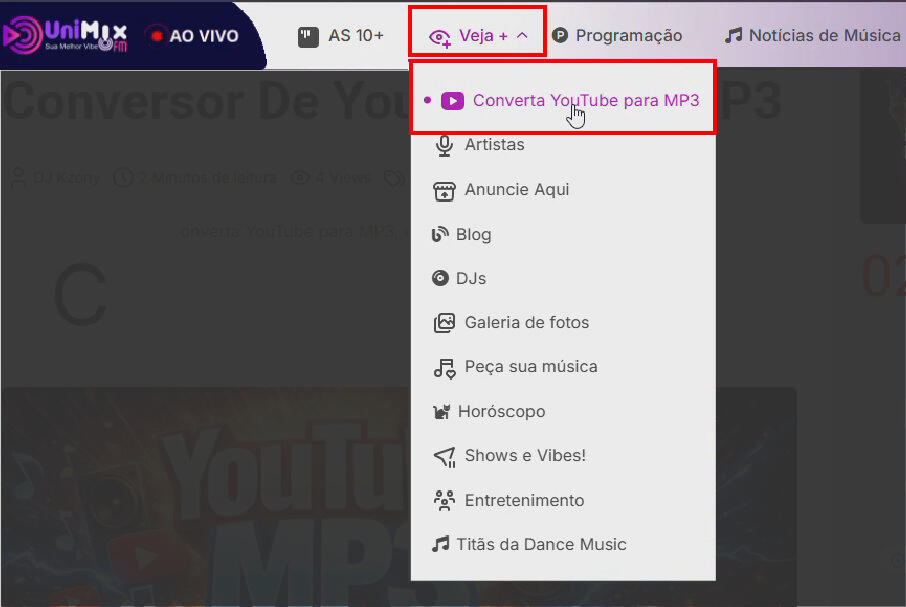Switch to the AS 10+ section
Screen dimensions: 906x607
click(x=340, y=33)
